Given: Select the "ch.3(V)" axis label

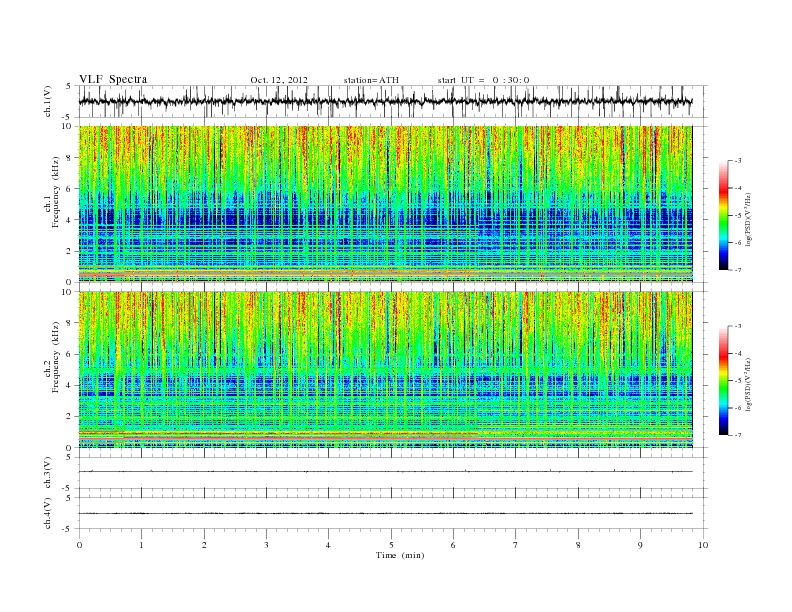Looking at the screenshot, I should [x=48, y=473].
